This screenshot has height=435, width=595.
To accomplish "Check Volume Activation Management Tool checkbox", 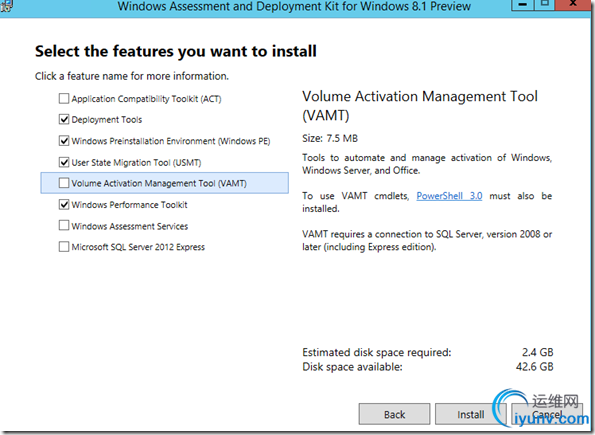I will [x=64, y=183].
